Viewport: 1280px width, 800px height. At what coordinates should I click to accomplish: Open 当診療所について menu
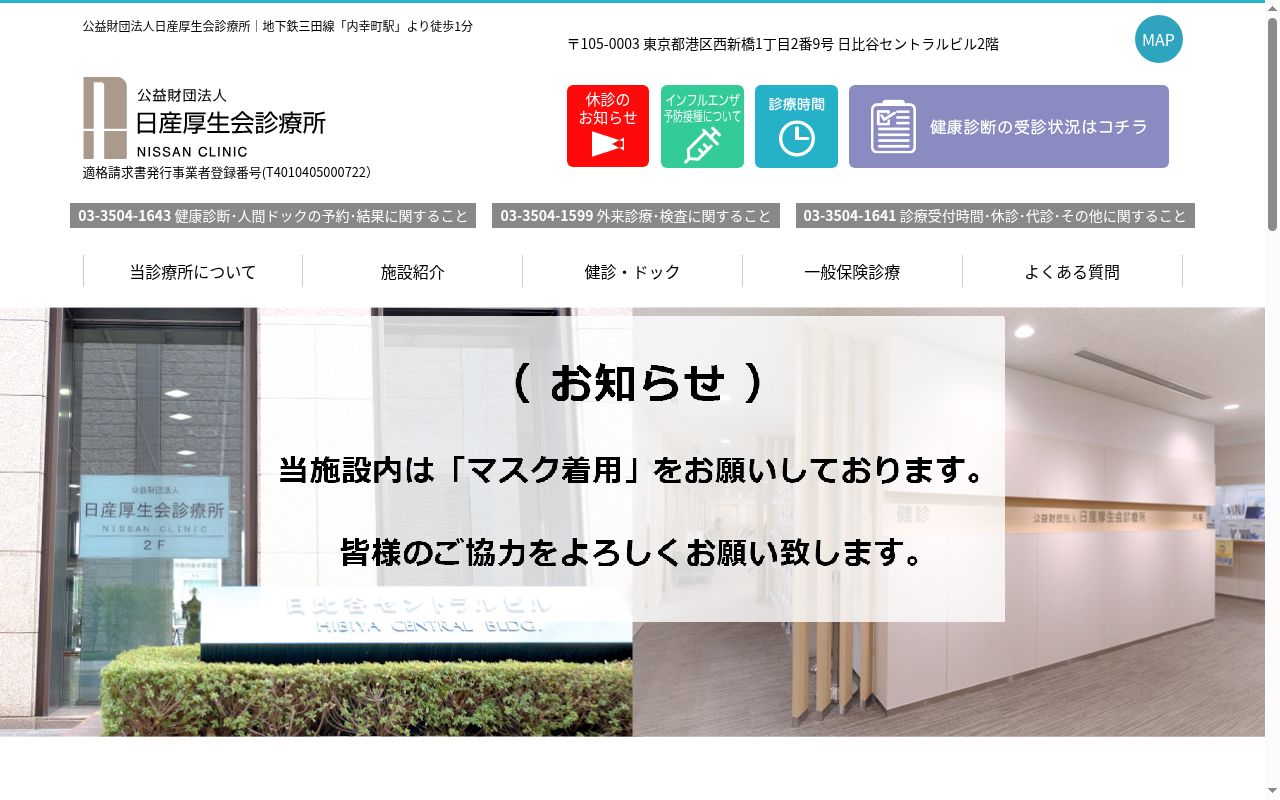[x=193, y=271]
